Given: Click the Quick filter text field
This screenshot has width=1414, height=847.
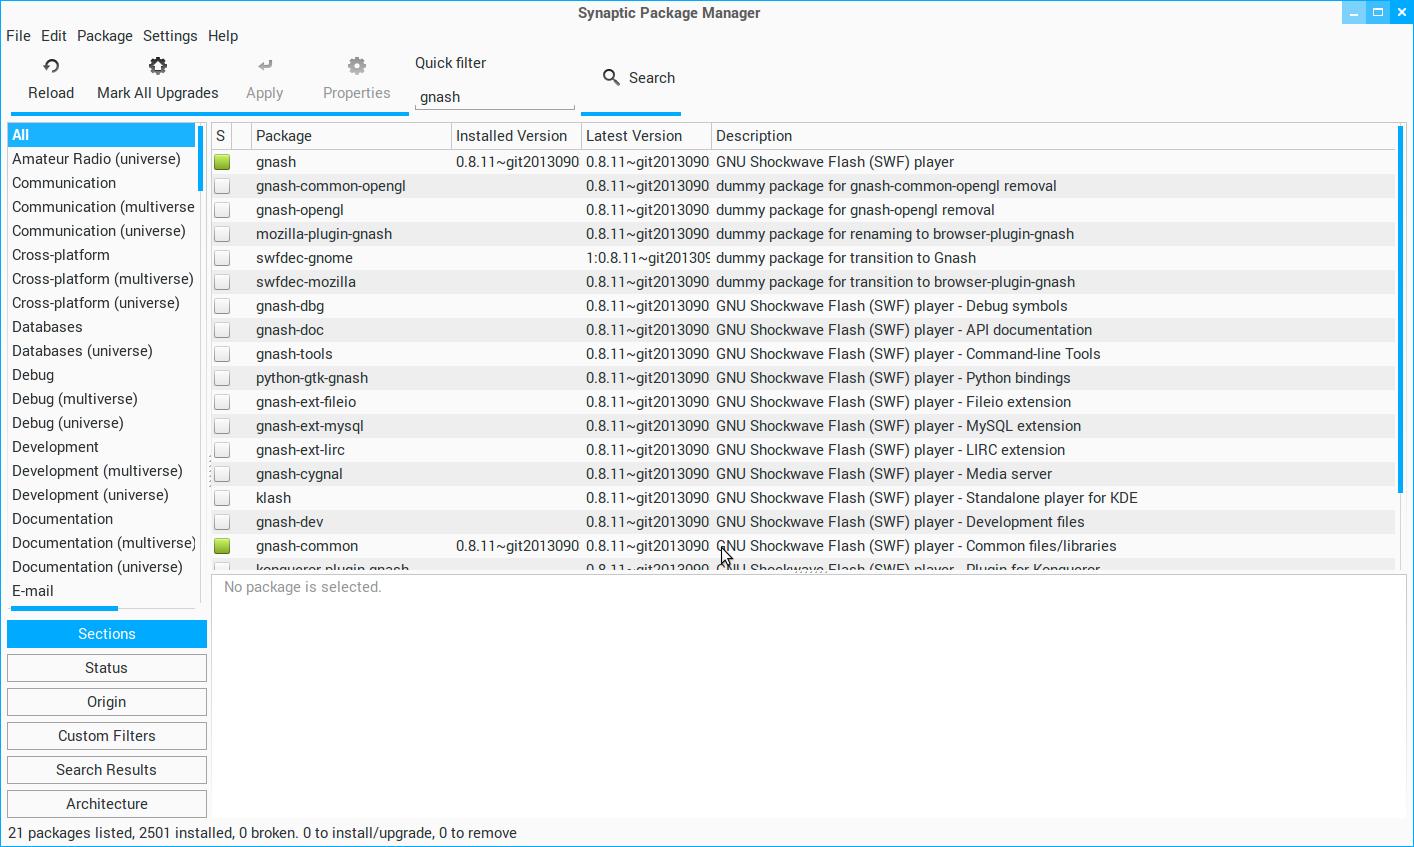Looking at the screenshot, I should [x=494, y=97].
